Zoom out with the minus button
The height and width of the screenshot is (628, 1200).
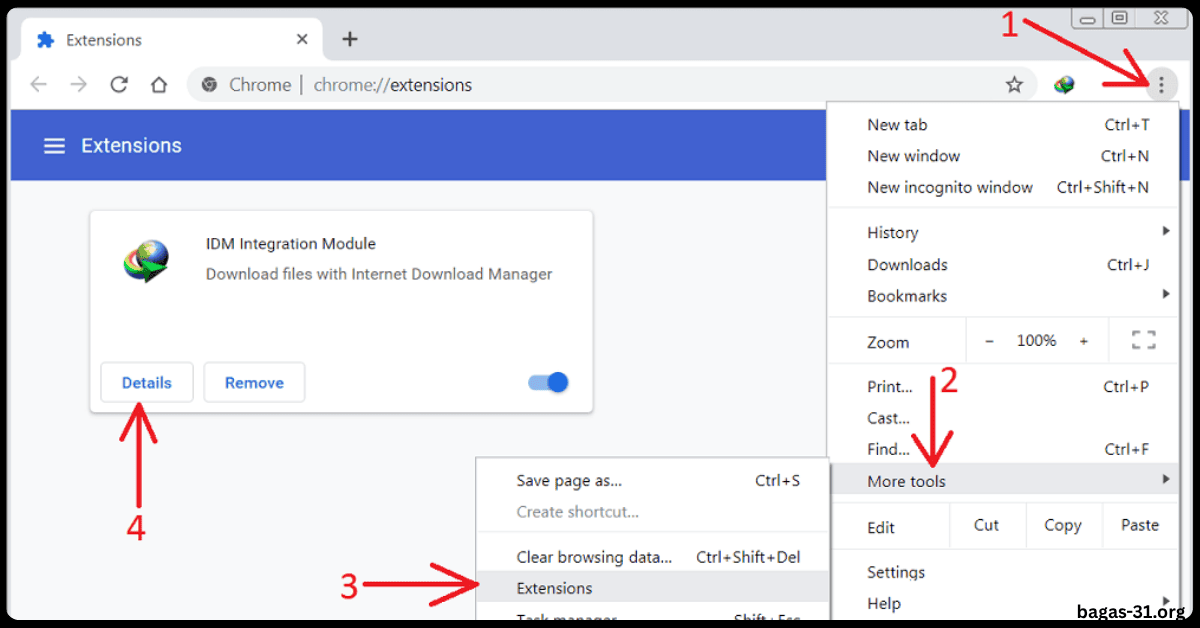click(x=989, y=341)
